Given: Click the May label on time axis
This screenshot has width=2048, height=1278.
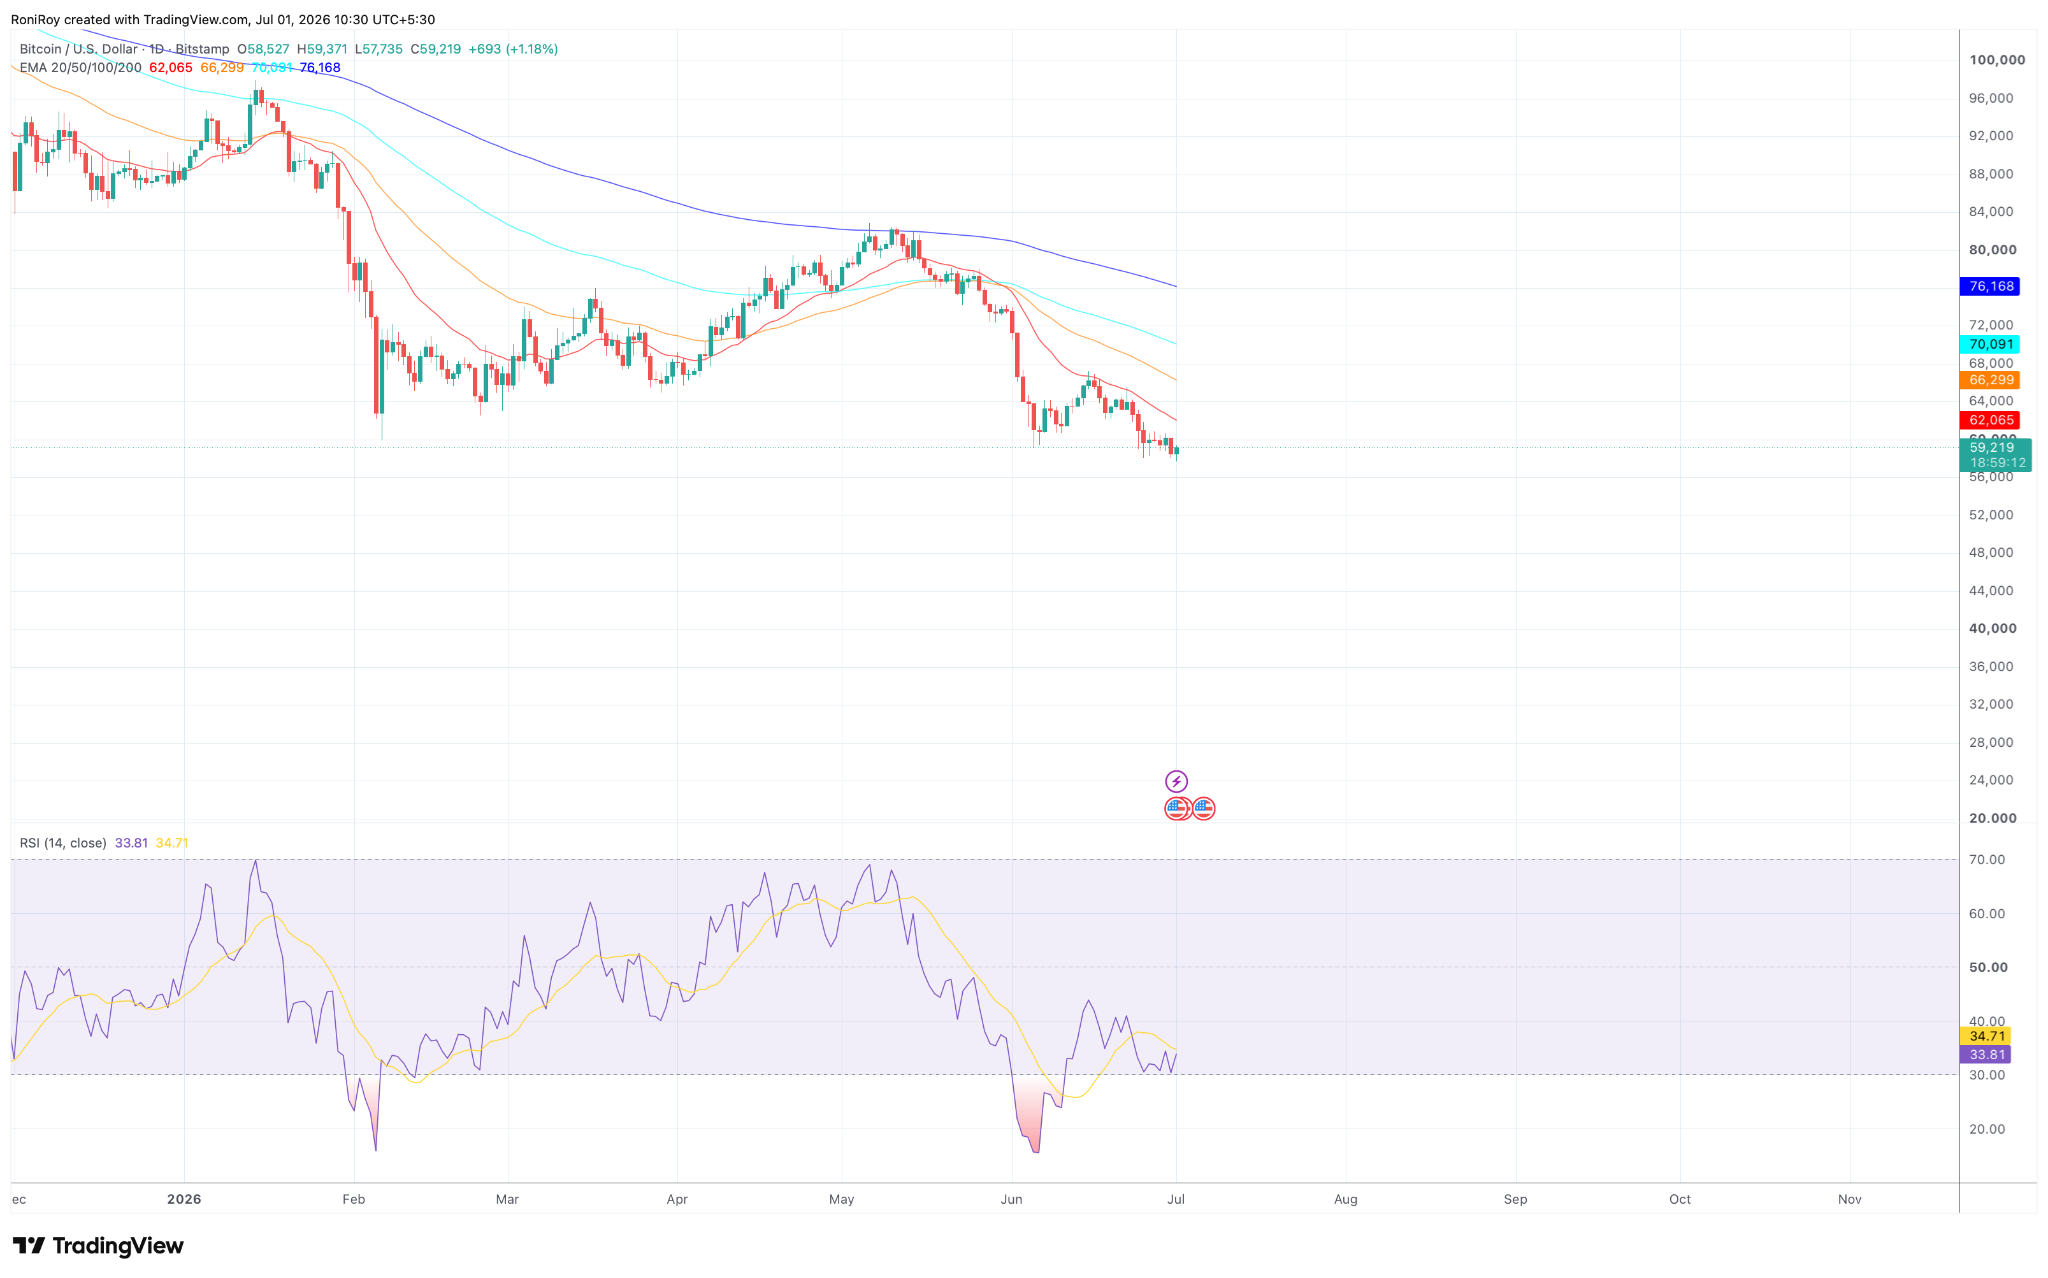Looking at the screenshot, I should click(842, 1200).
